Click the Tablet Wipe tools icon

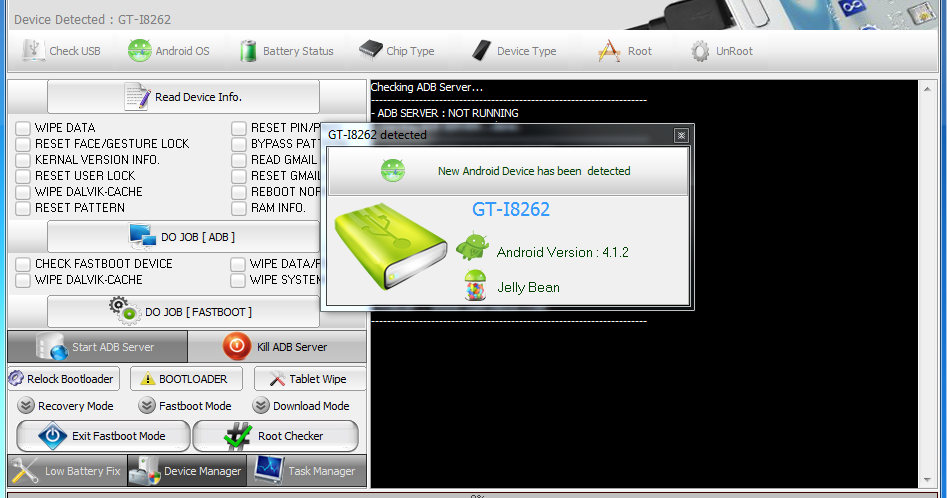277,378
